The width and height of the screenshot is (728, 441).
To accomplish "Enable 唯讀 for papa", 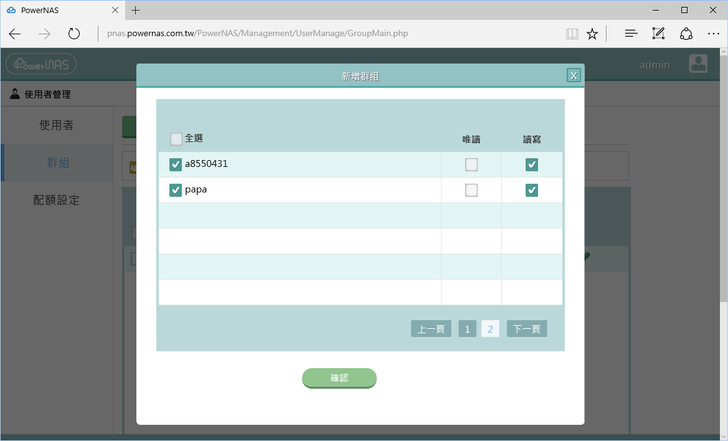I will (471, 190).
